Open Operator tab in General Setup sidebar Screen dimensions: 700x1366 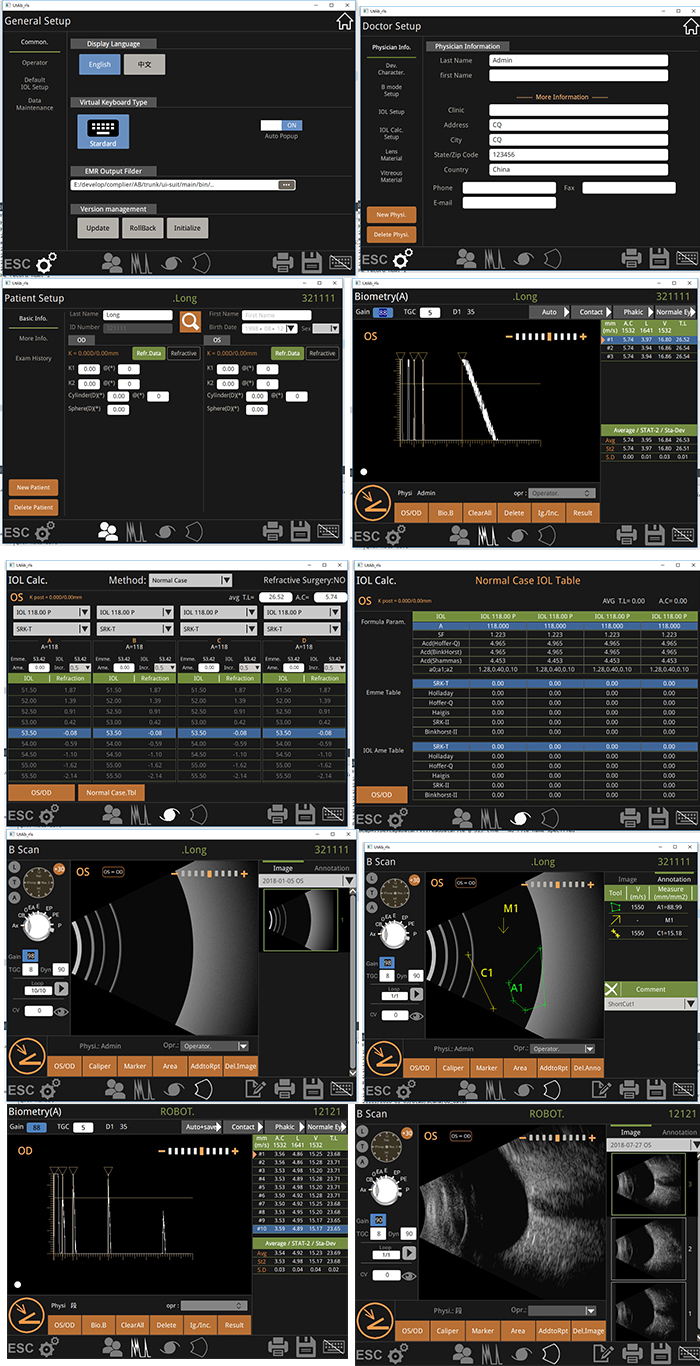coord(34,62)
